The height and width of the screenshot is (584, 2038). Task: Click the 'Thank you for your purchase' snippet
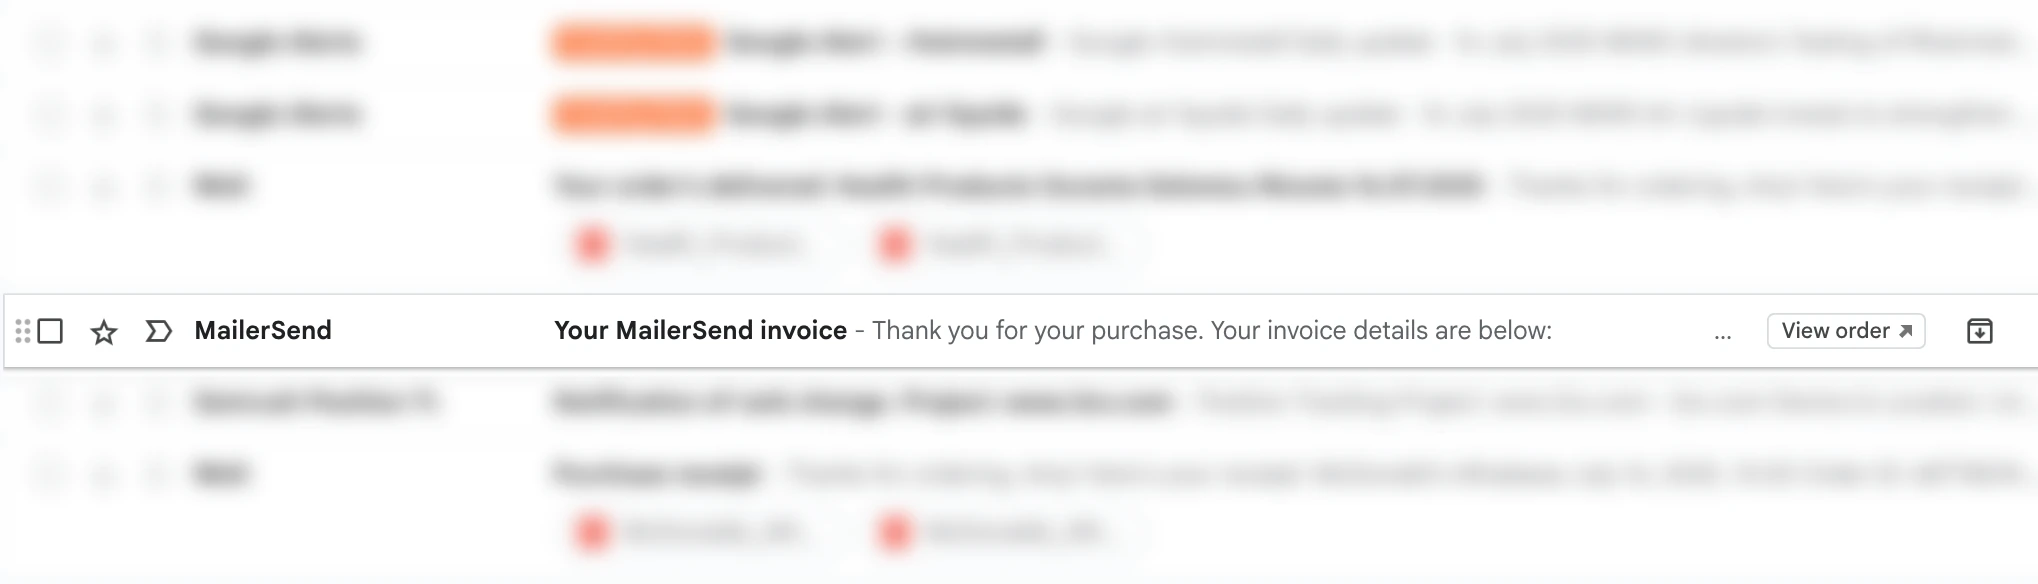pyautogui.click(x=1211, y=331)
